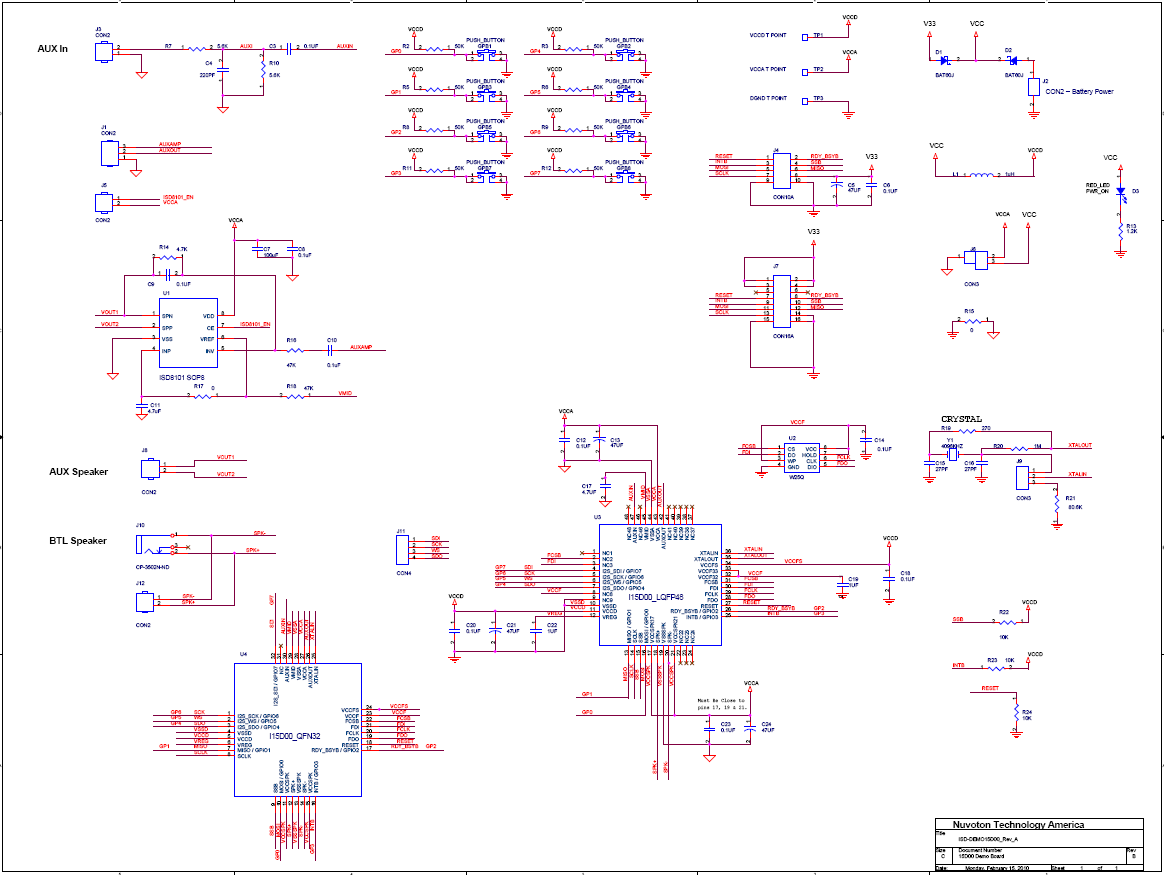This screenshot has height=875, width=1164.
Task: Click the AUX Speaker section label
Action: point(79,472)
